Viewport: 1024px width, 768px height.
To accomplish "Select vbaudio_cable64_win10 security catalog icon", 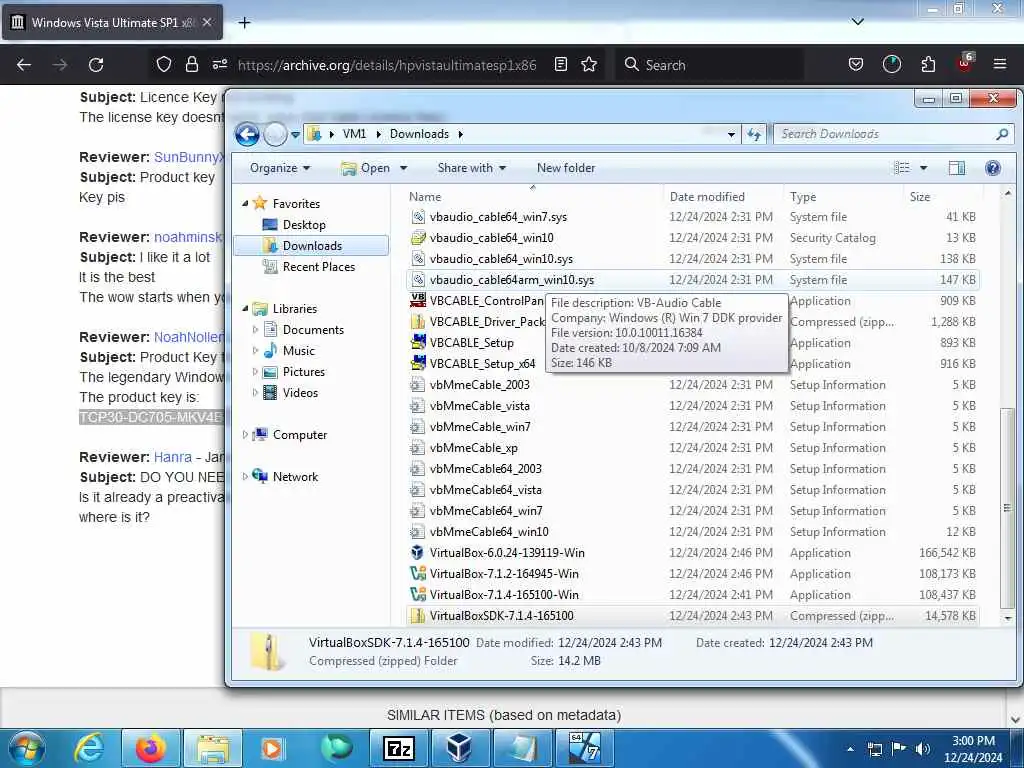I will click(x=418, y=238).
